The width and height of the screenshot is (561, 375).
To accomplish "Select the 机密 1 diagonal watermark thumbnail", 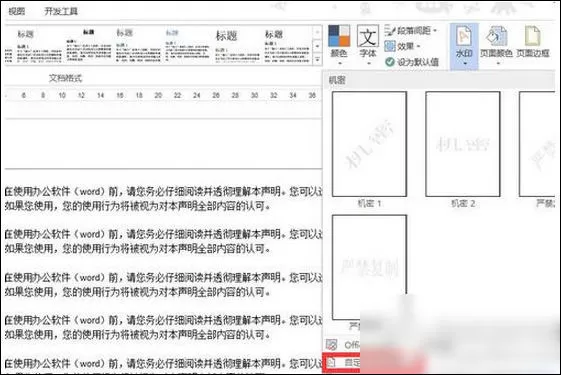I will pos(369,144).
